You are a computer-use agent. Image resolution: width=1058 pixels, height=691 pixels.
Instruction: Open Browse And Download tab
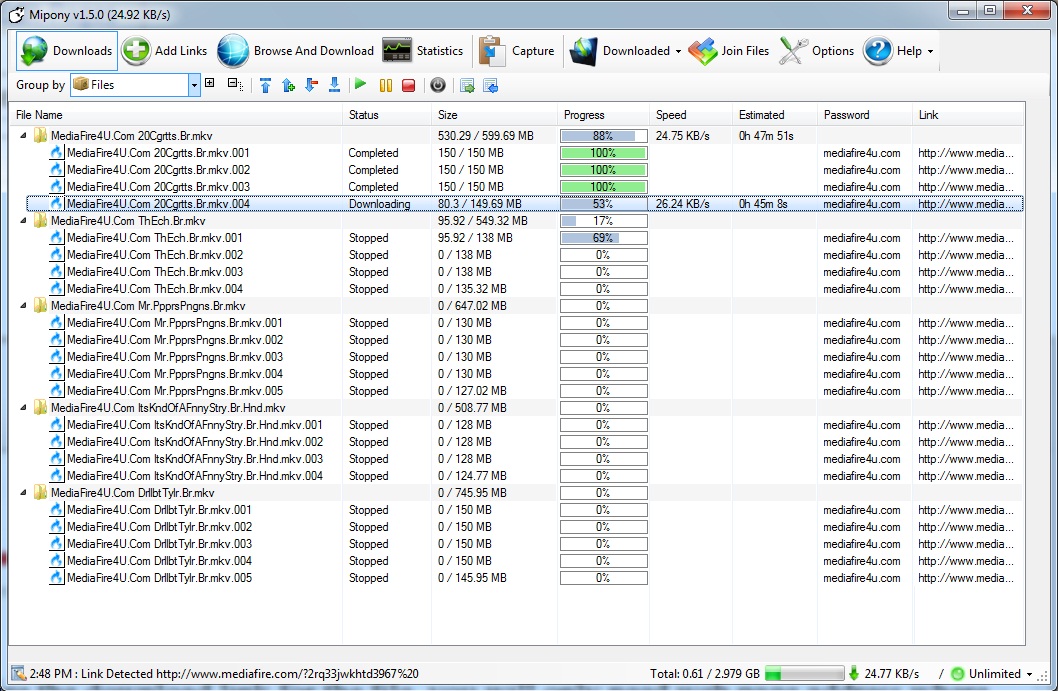coord(296,51)
